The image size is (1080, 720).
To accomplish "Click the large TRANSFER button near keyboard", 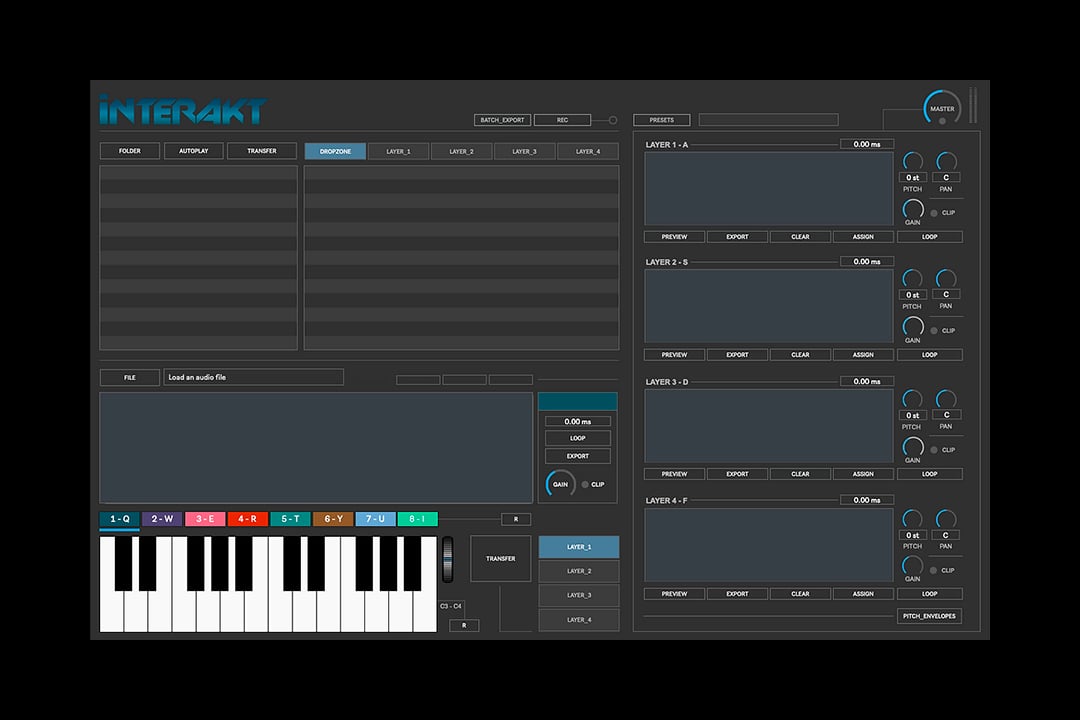I will [501, 559].
